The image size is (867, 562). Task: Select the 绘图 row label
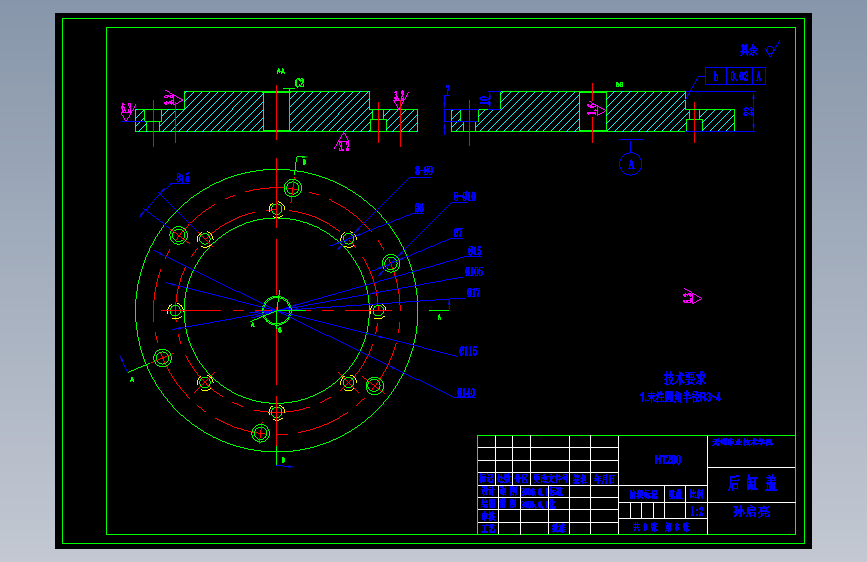(488, 503)
